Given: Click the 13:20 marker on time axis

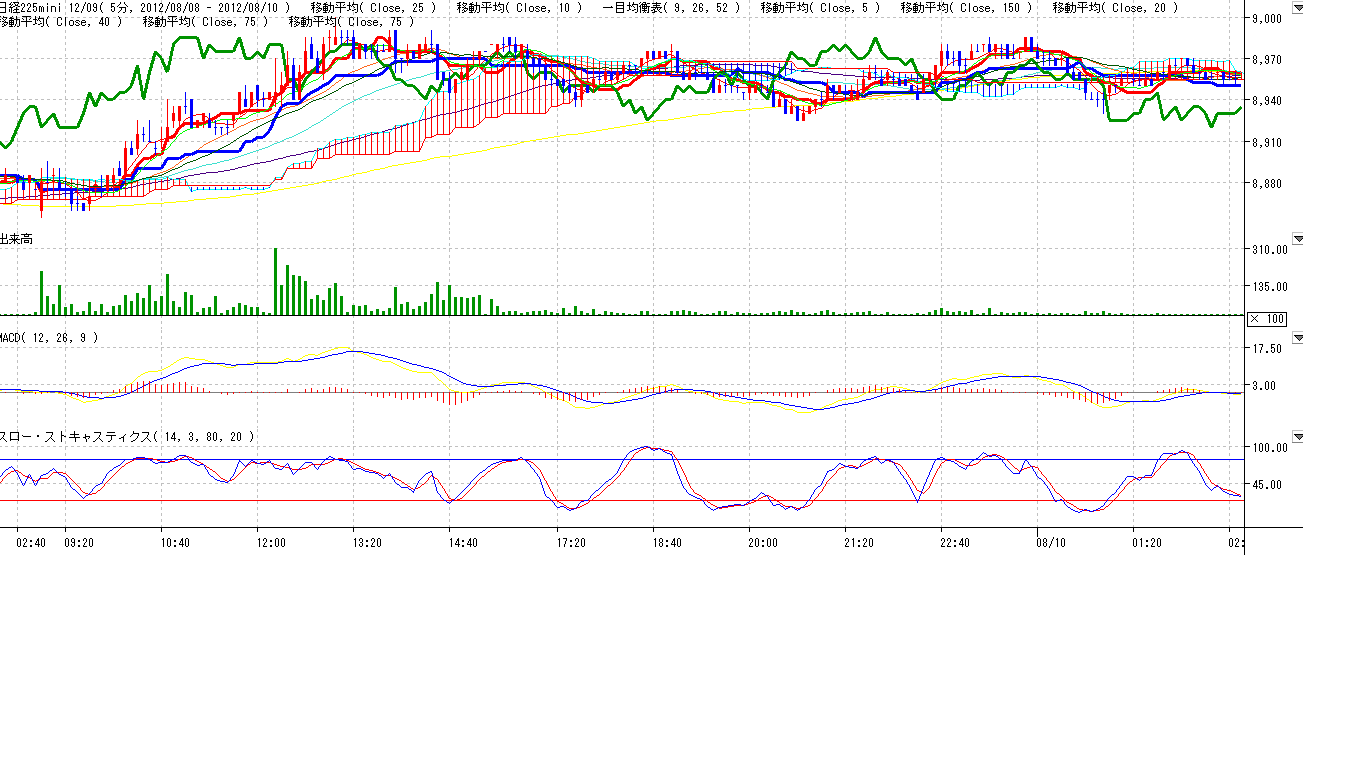Looking at the screenshot, I should point(367,543).
